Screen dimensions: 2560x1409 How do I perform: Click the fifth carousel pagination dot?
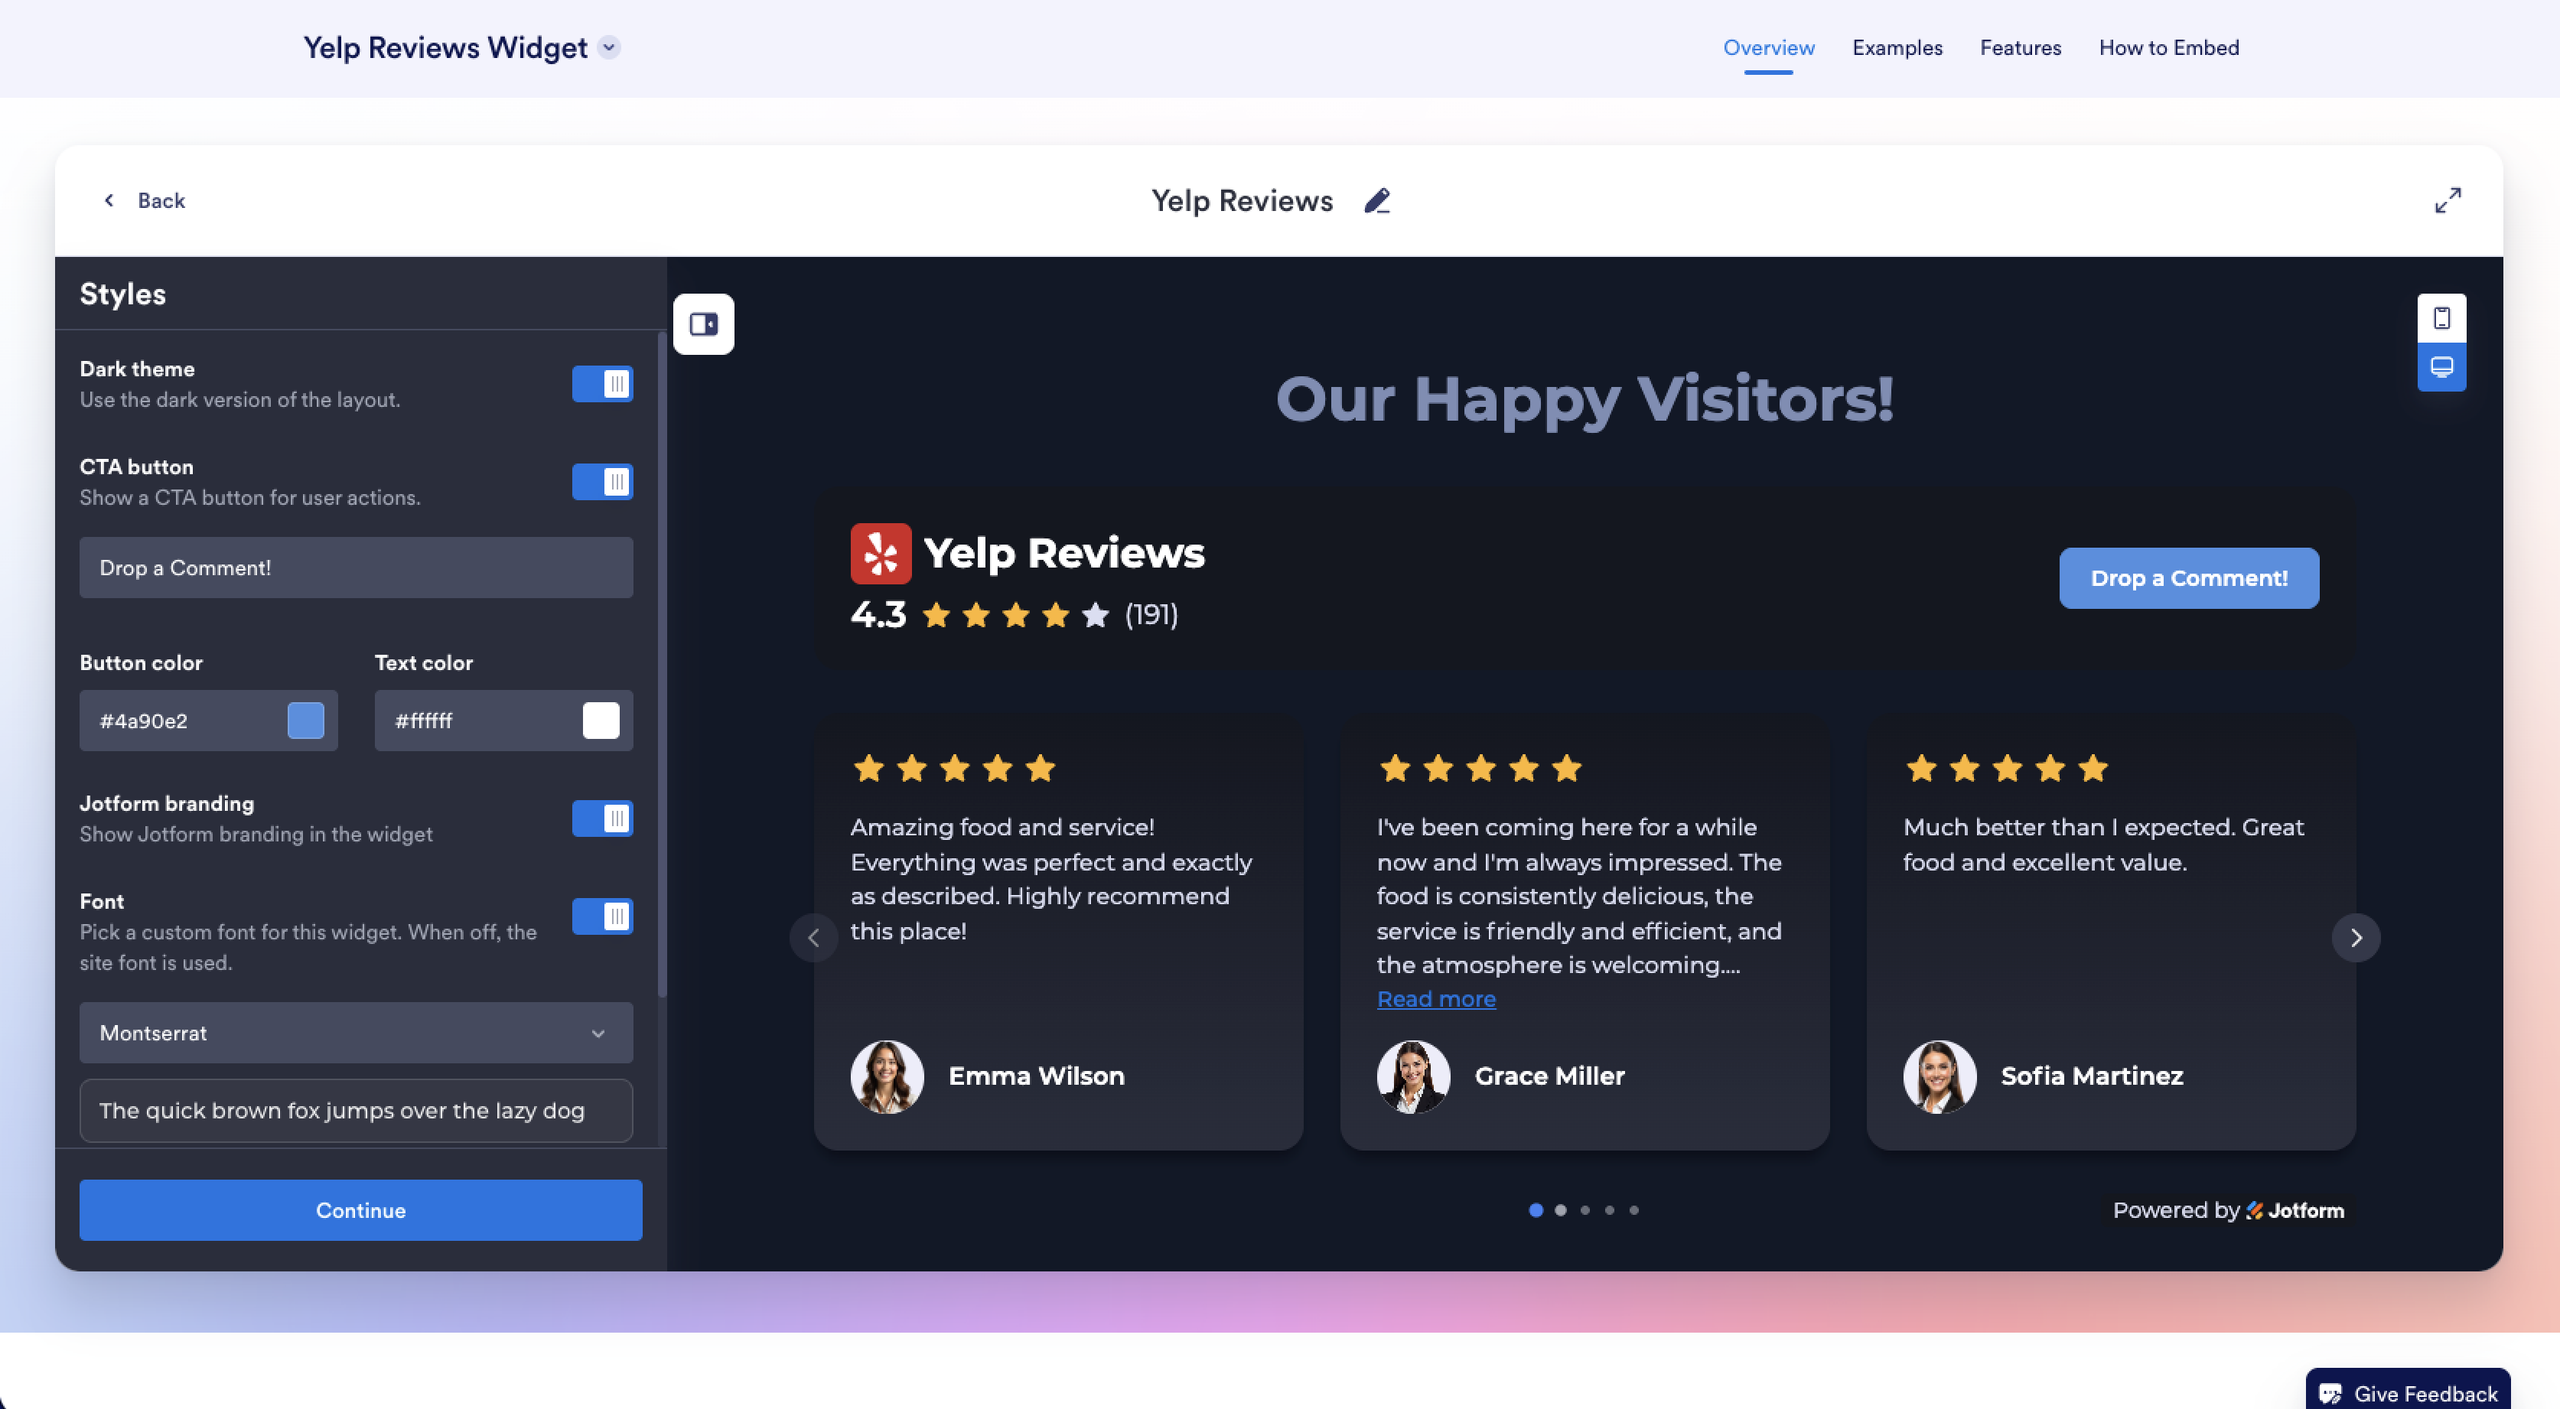1634,1210
